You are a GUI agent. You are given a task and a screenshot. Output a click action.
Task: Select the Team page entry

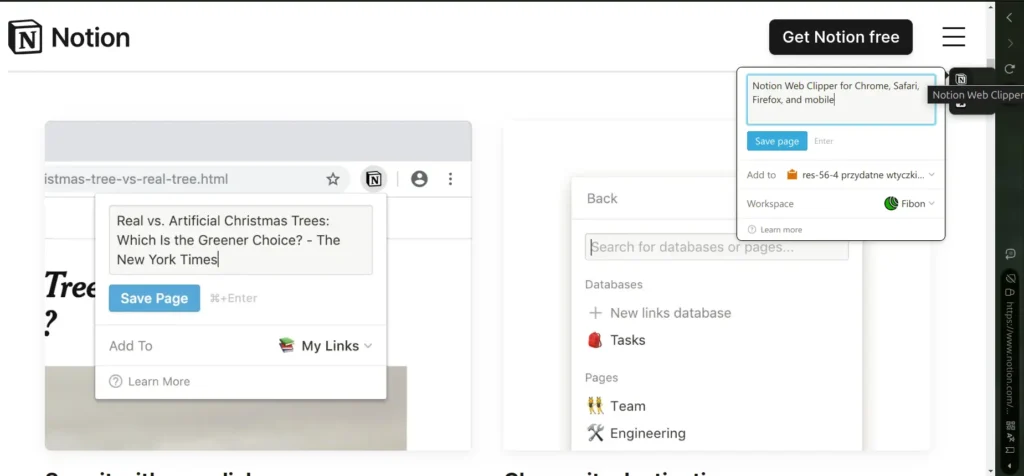pyautogui.click(x=616, y=406)
